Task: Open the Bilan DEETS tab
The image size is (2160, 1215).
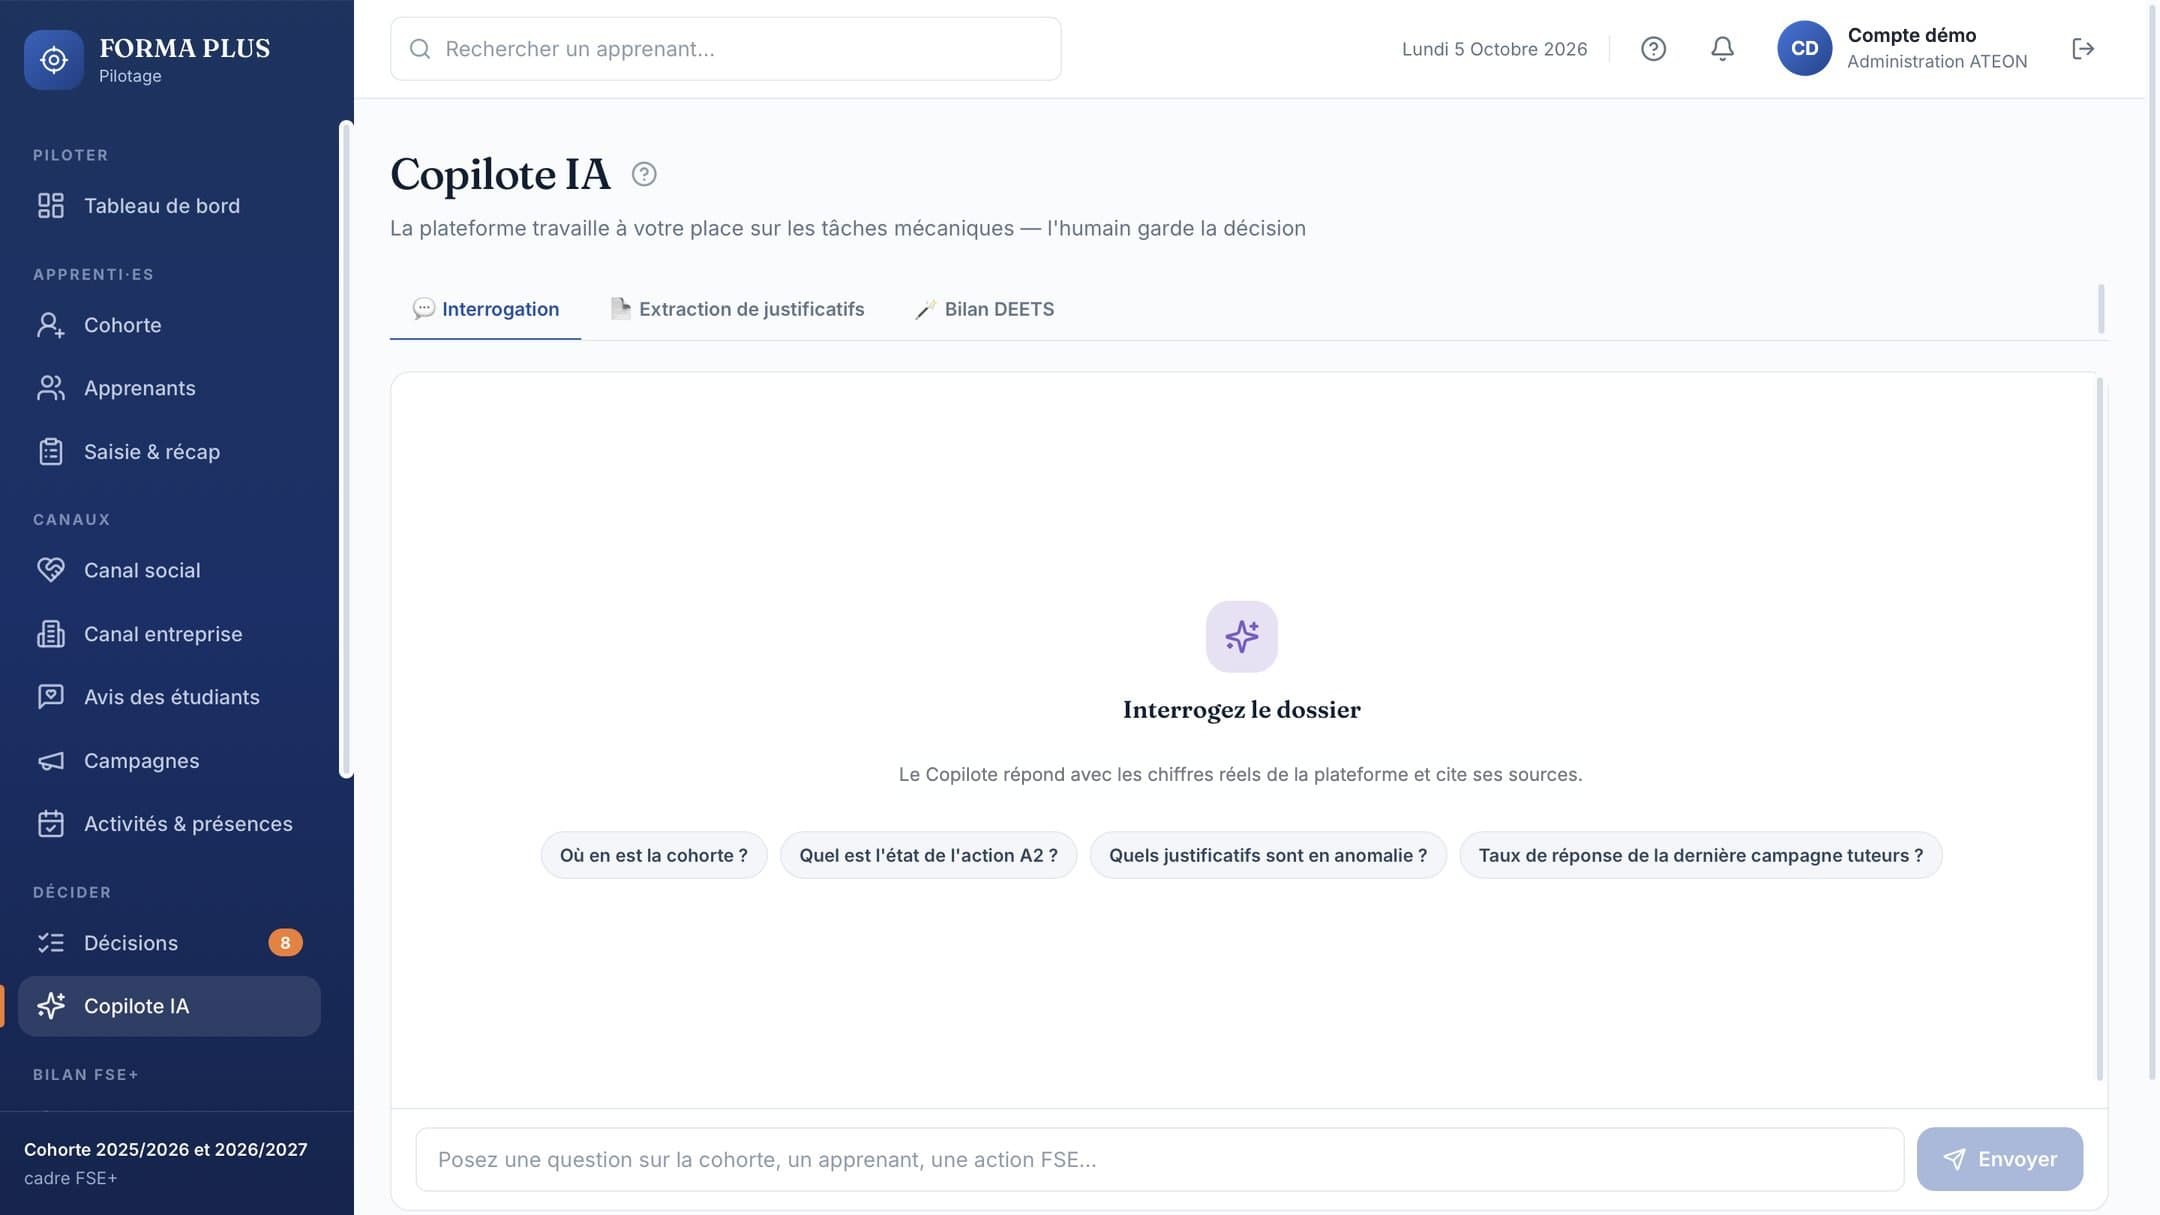Action: click(x=984, y=309)
